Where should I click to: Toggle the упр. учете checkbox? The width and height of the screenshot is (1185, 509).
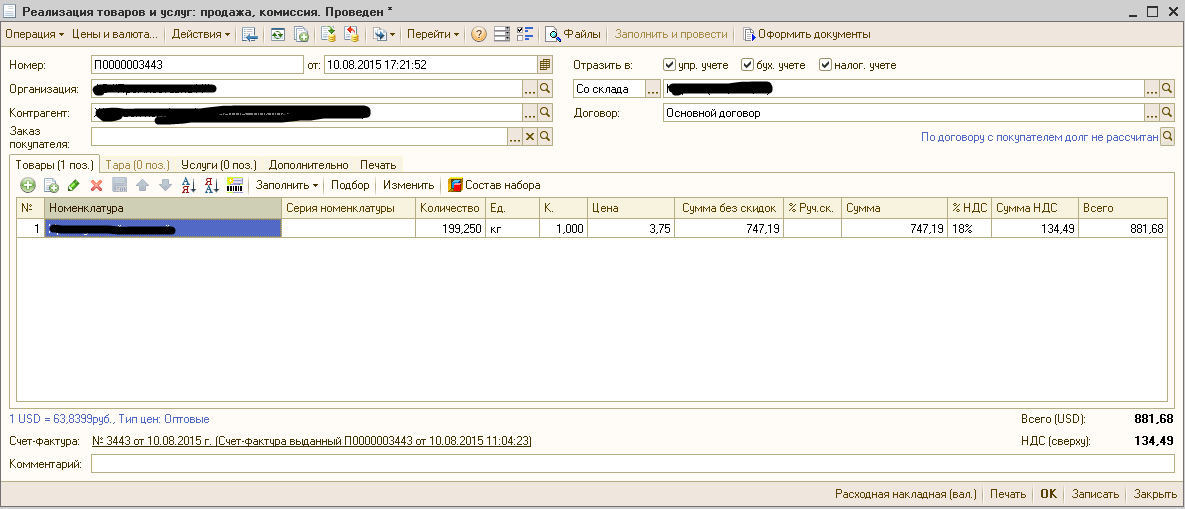coord(670,65)
